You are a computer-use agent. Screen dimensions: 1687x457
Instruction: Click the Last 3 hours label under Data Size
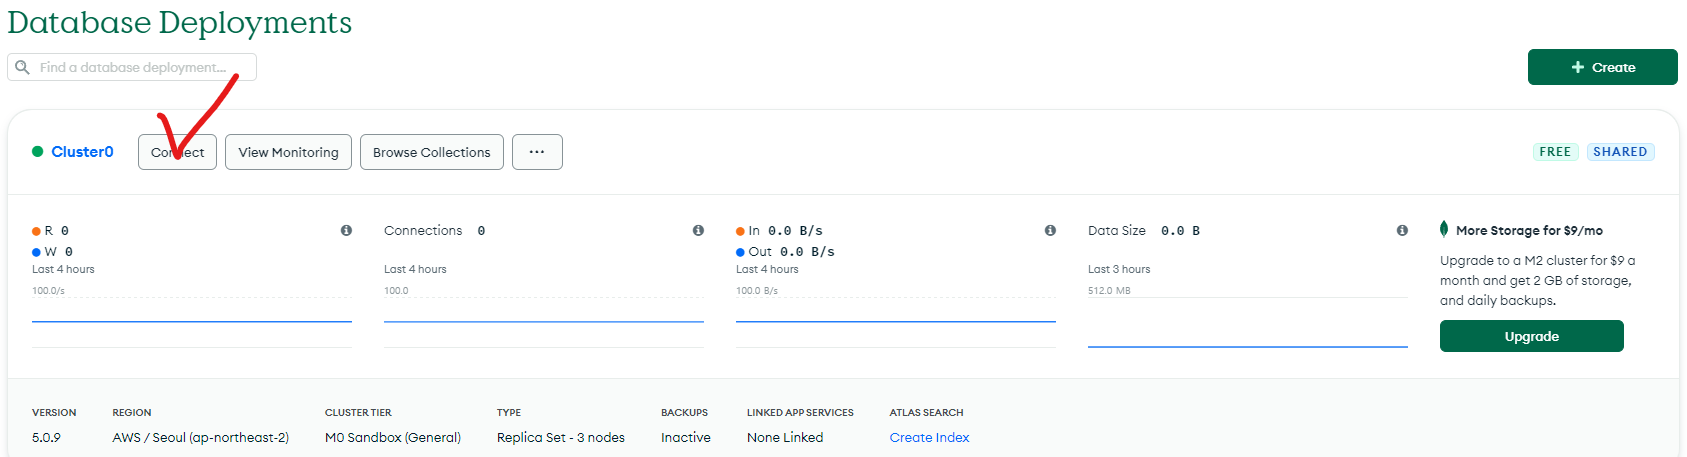tap(1119, 269)
